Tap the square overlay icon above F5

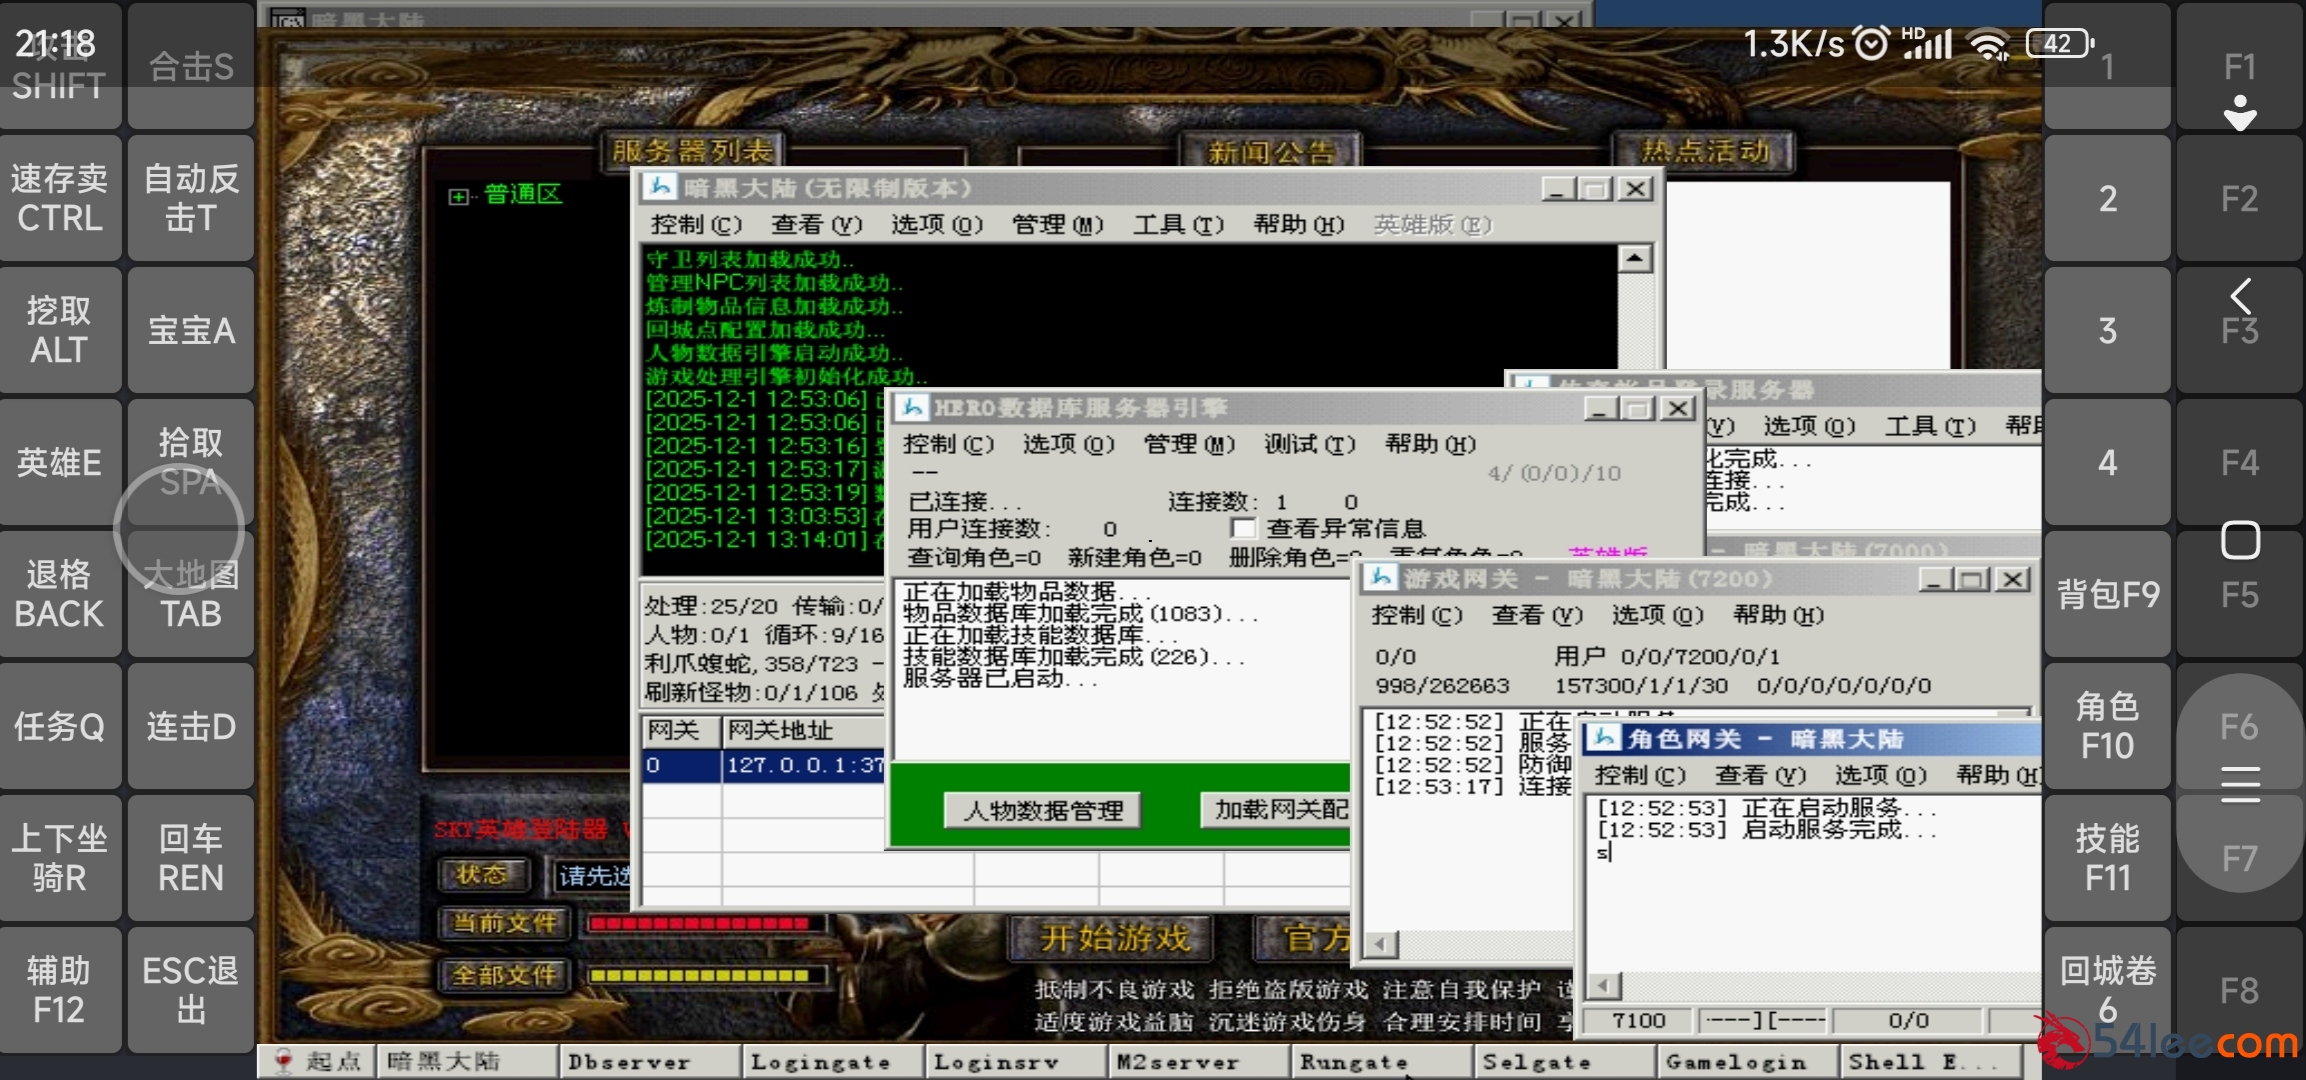2240,541
